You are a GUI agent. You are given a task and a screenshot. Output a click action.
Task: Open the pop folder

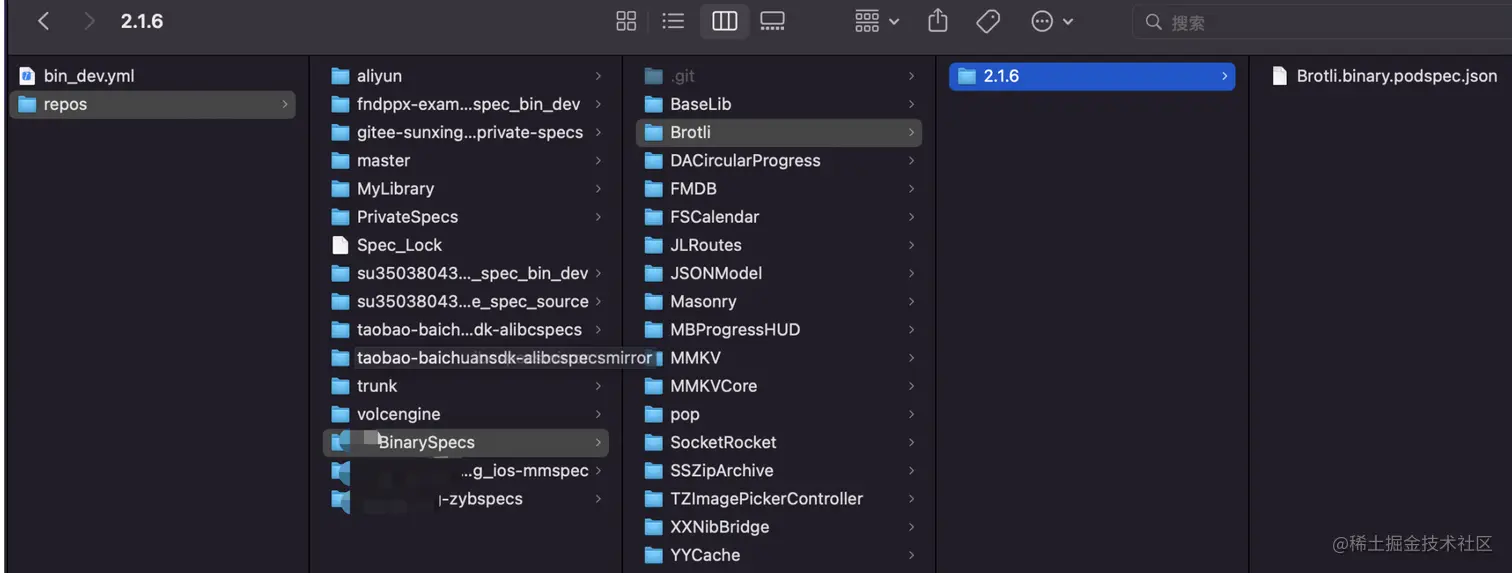tap(779, 414)
